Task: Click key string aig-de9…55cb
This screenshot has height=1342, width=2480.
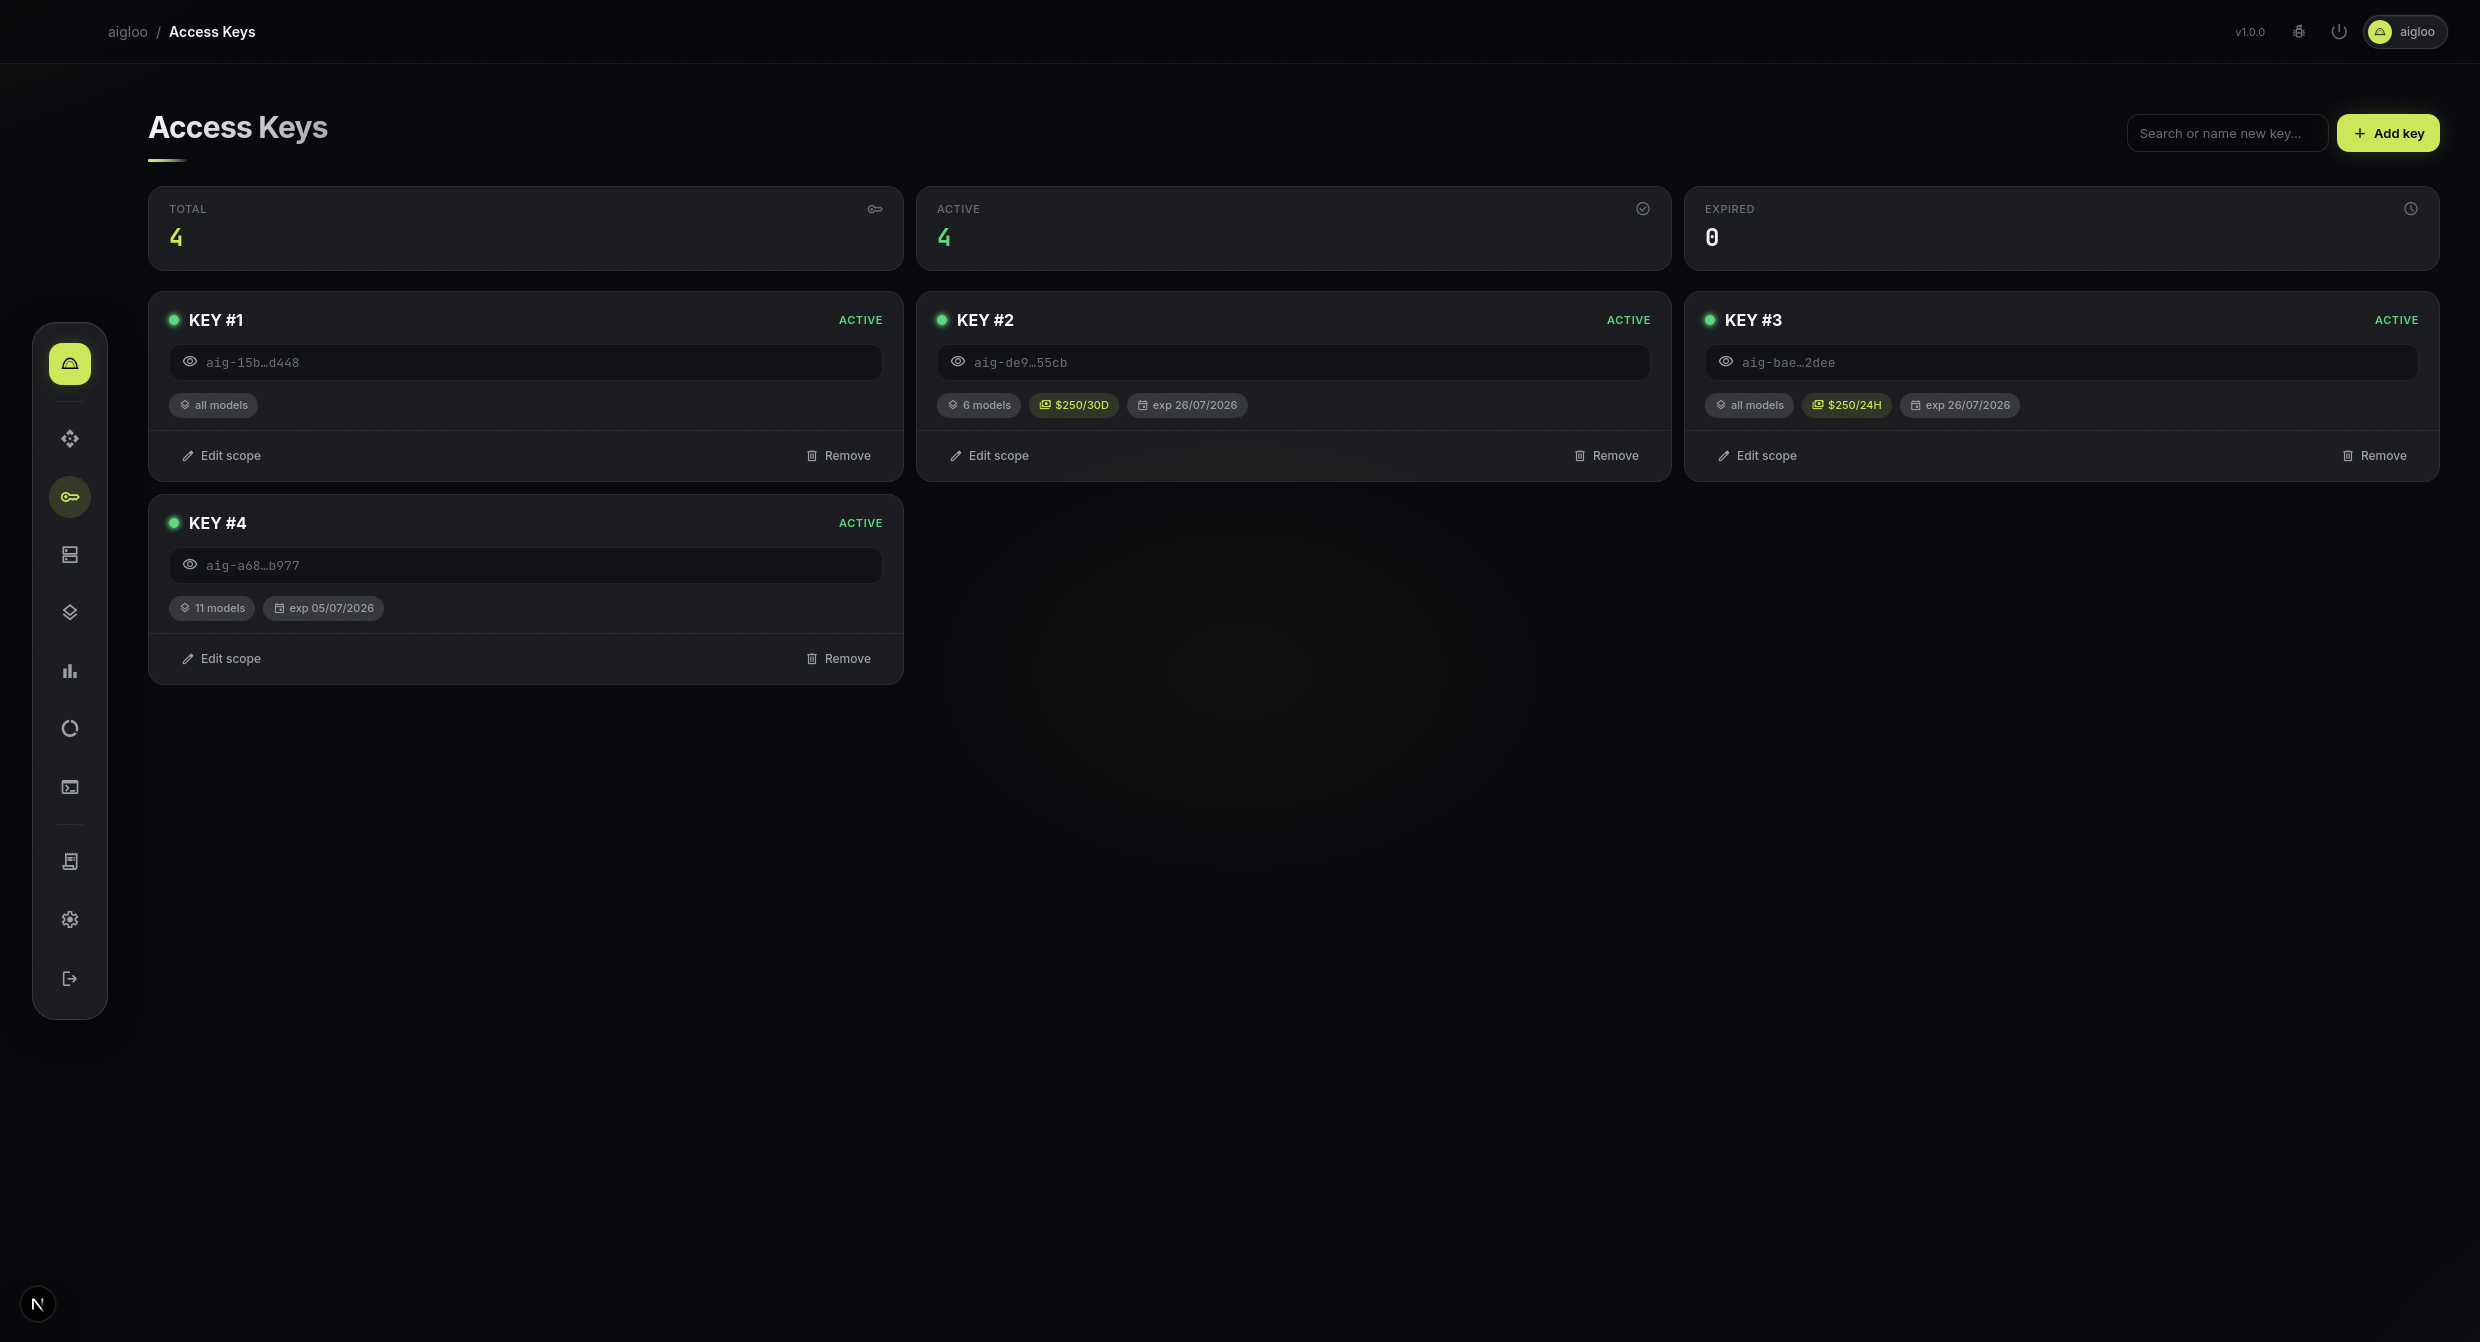Action: tap(1021, 363)
